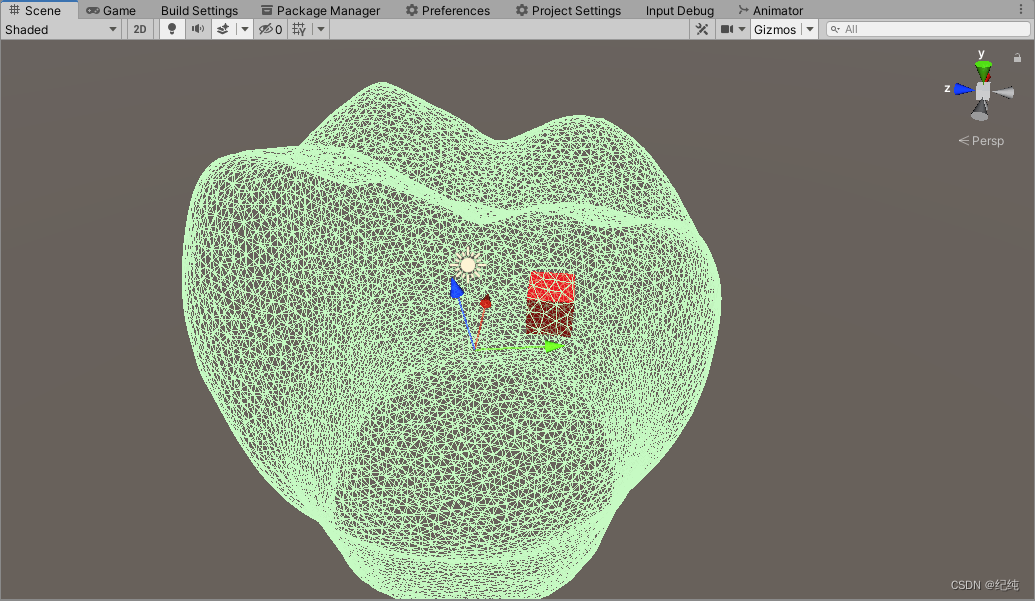Viewport: 1035px width, 601px height.
Task: Toggle the scene gizmo lock padlock
Action: tap(1017, 58)
